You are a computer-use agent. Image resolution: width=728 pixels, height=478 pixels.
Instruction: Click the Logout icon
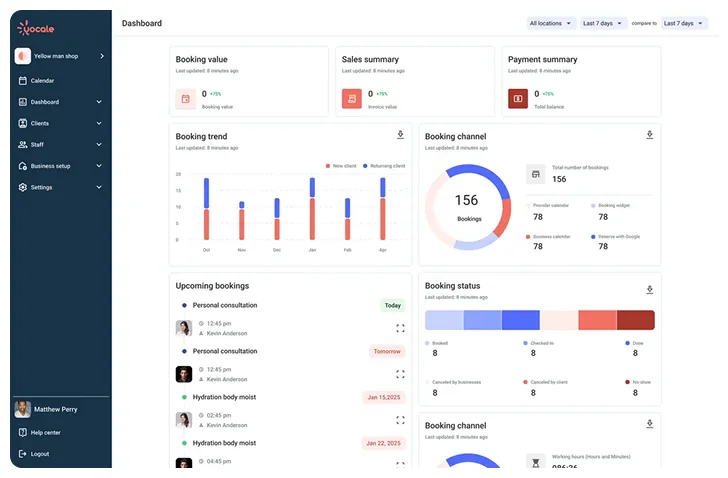[22, 454]
